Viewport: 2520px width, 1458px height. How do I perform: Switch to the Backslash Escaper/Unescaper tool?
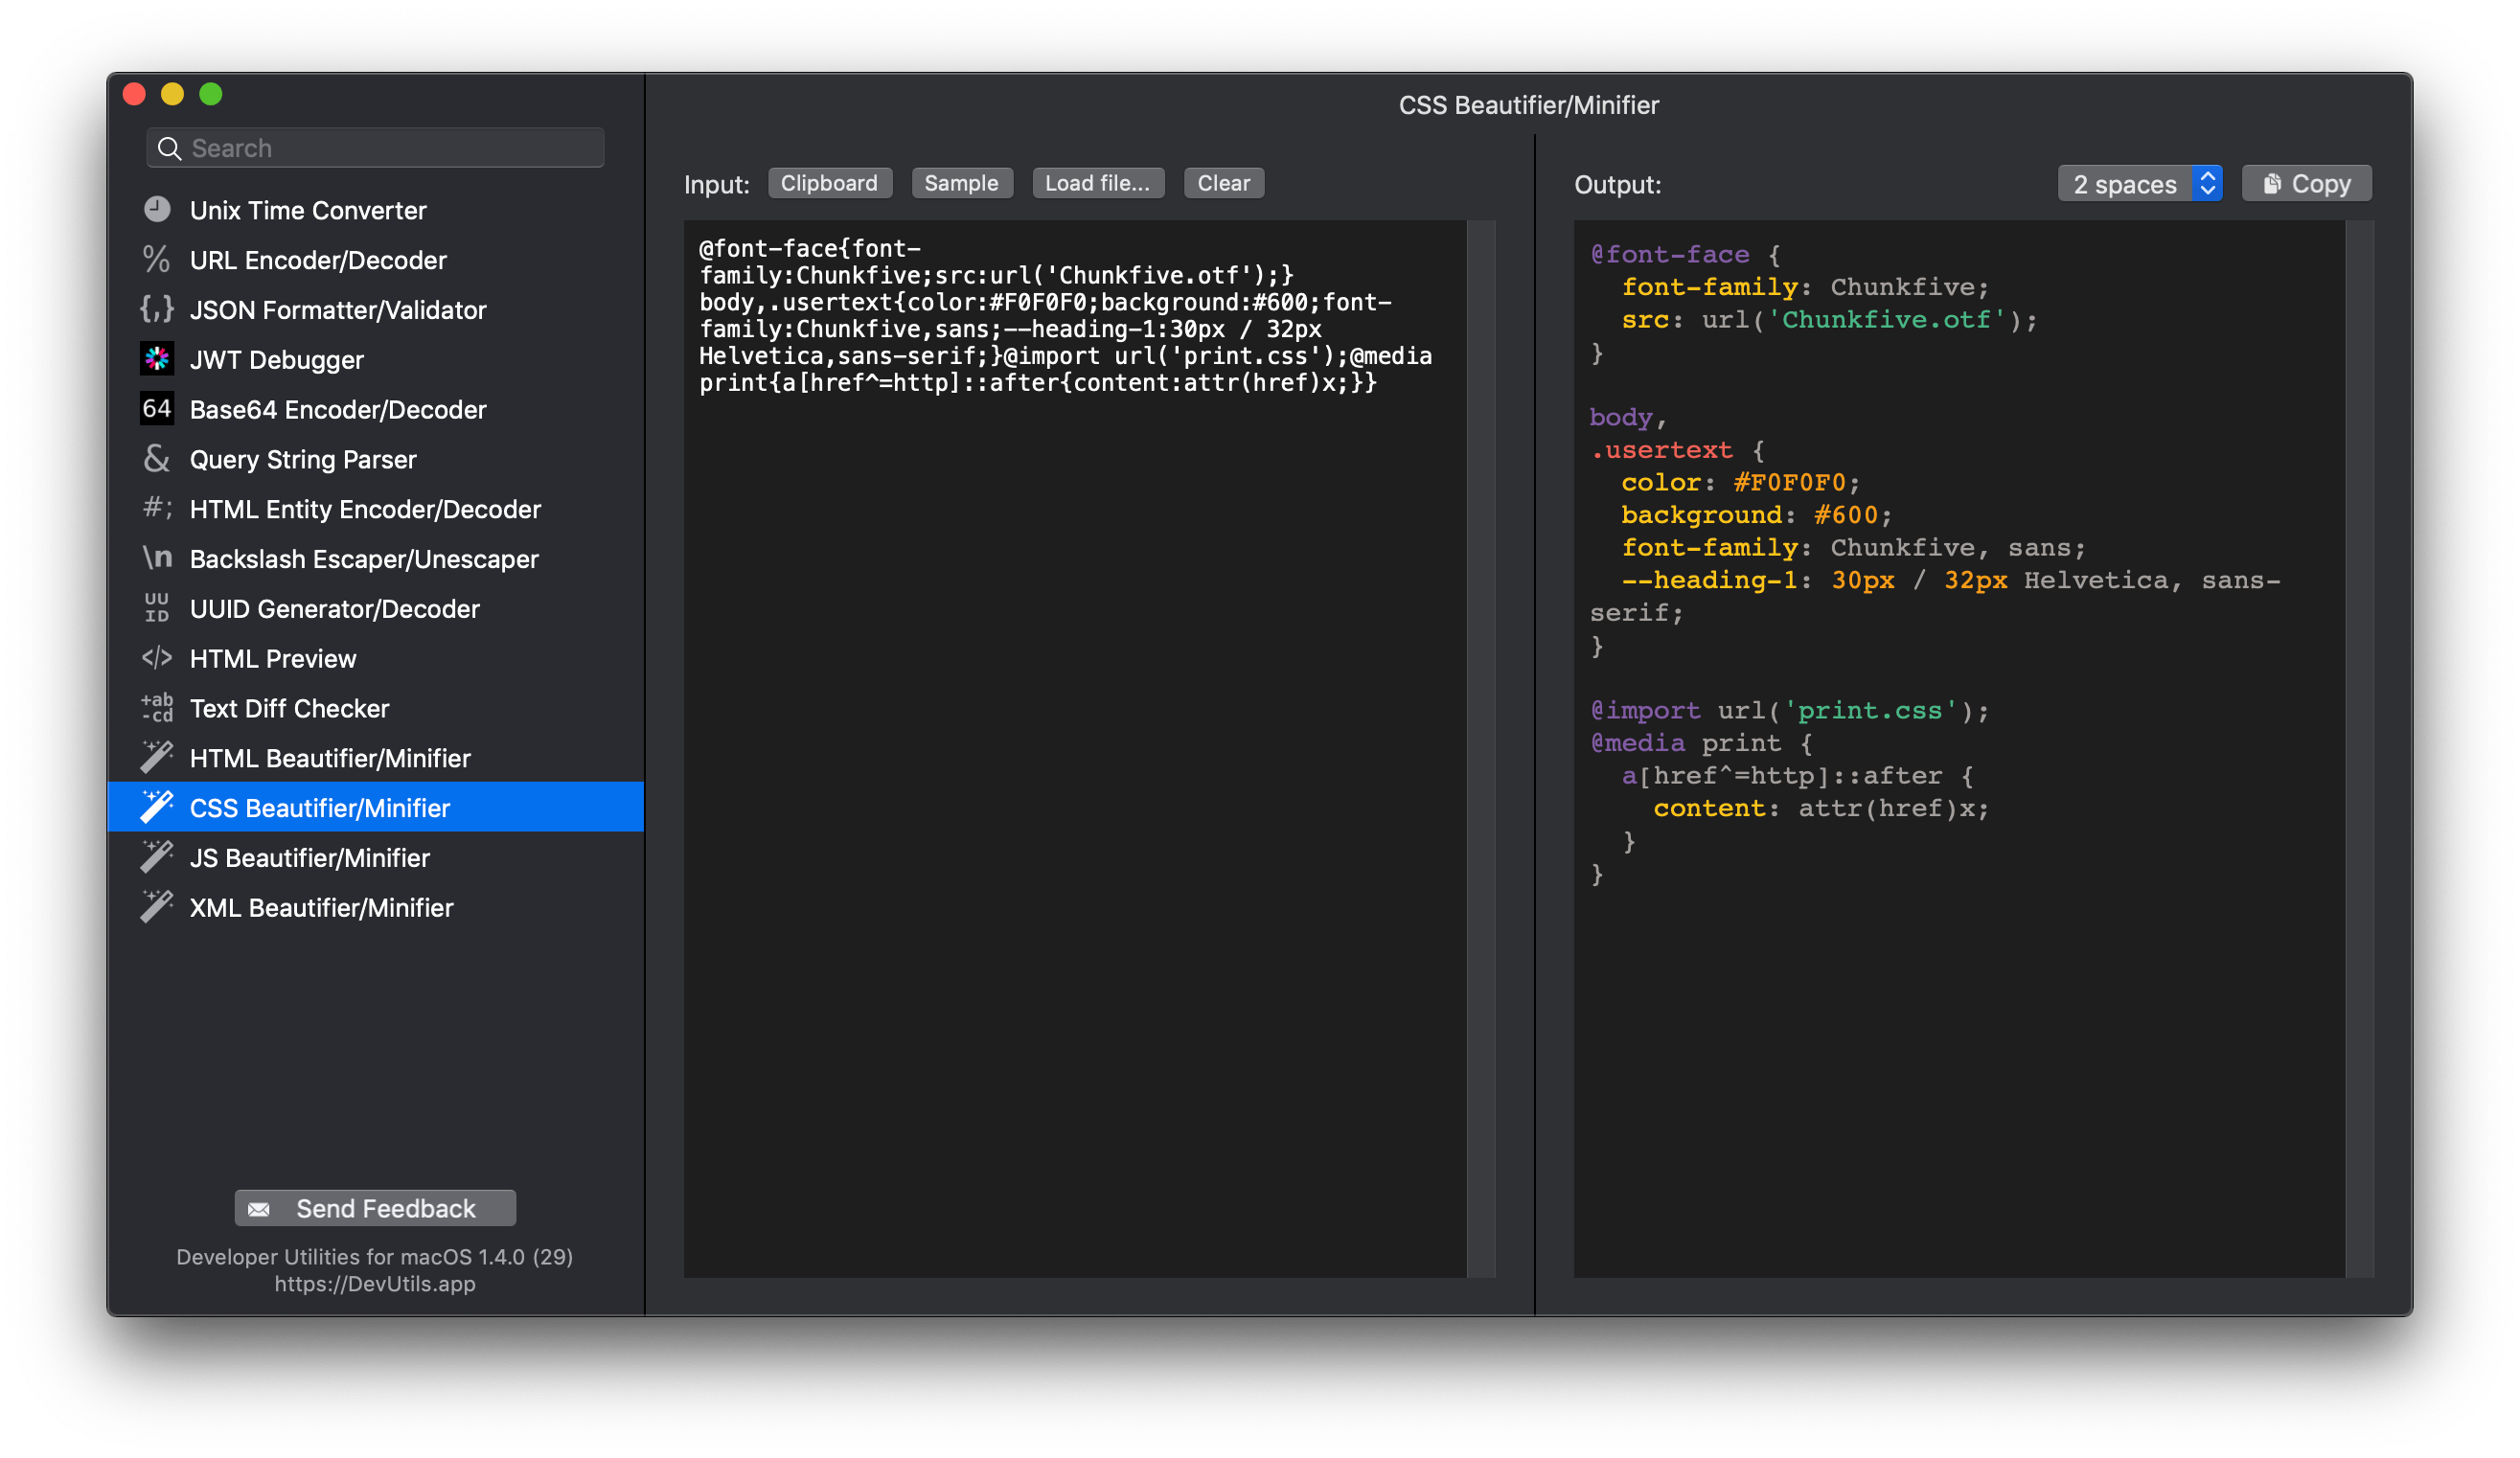tap(364, 559)
